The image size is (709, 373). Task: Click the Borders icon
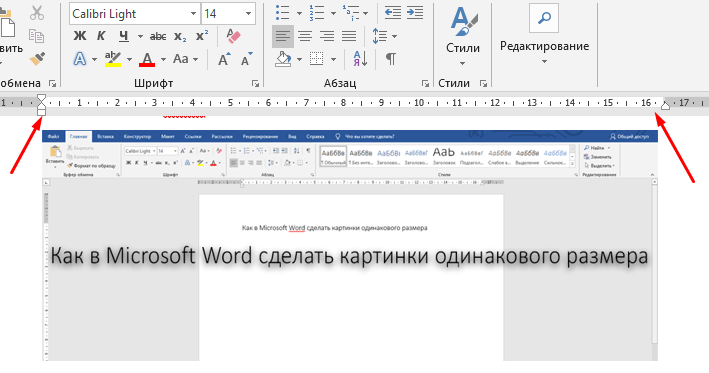(x=317, y=59)
